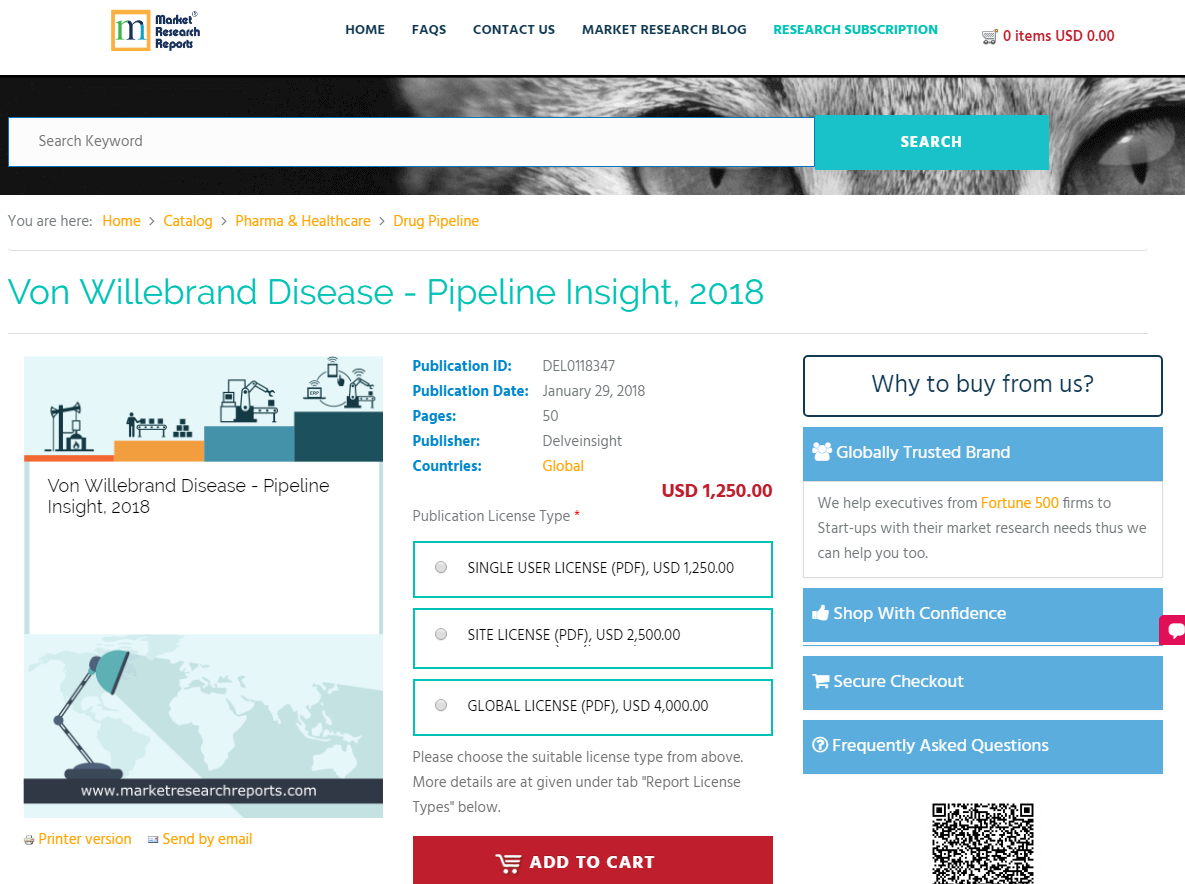Select RESEARCH SUBSCRIPTION in the navigation menu
Viewport: 1185px width, 884px height.
(855, 30)
